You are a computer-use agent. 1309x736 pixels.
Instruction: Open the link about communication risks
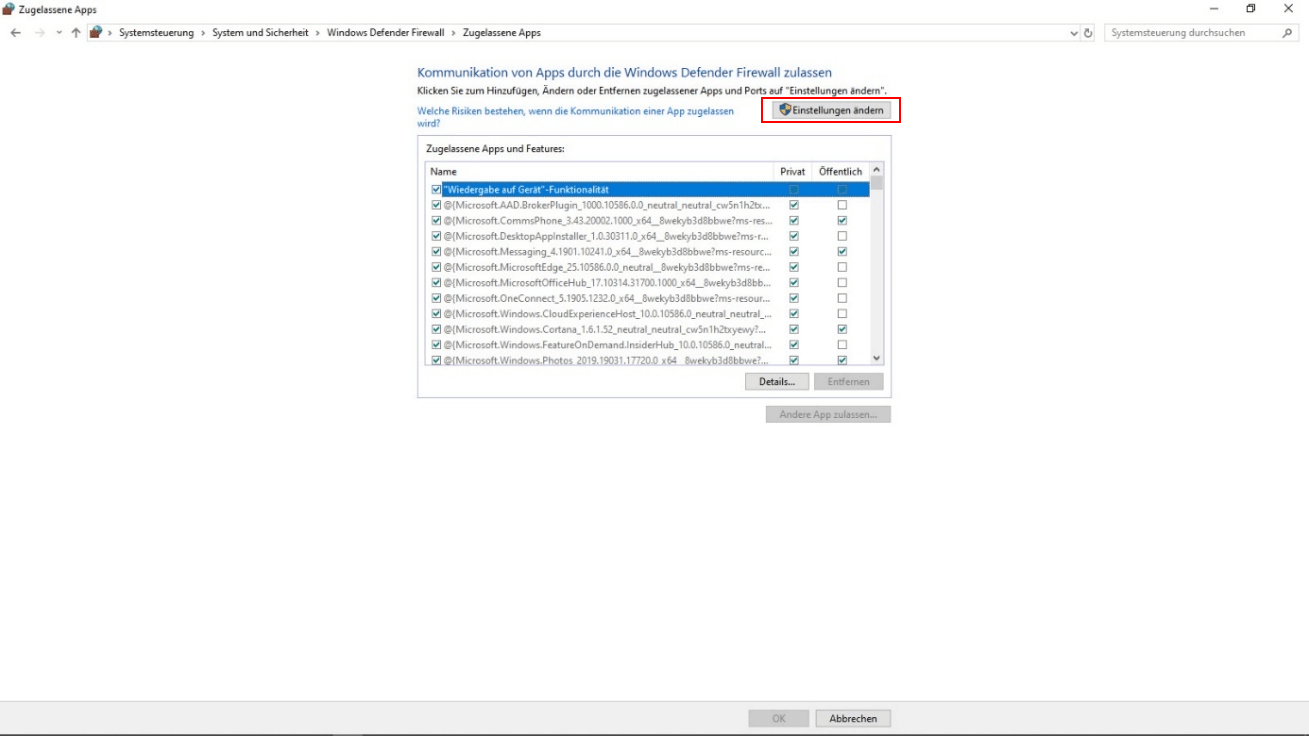575,117
